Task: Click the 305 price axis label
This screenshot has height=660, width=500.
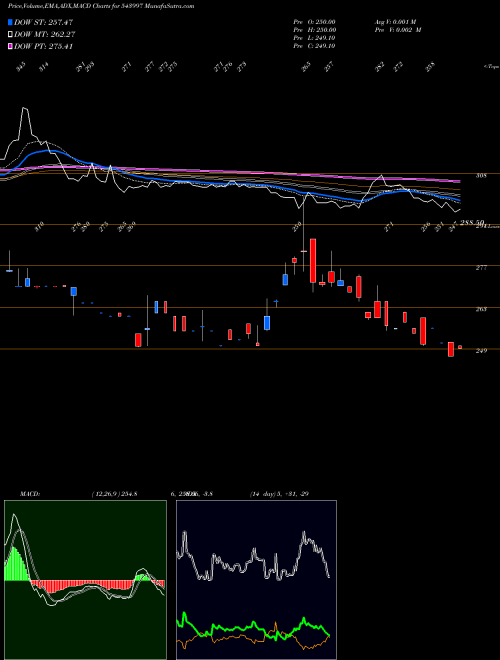Action: pos(481,176)
